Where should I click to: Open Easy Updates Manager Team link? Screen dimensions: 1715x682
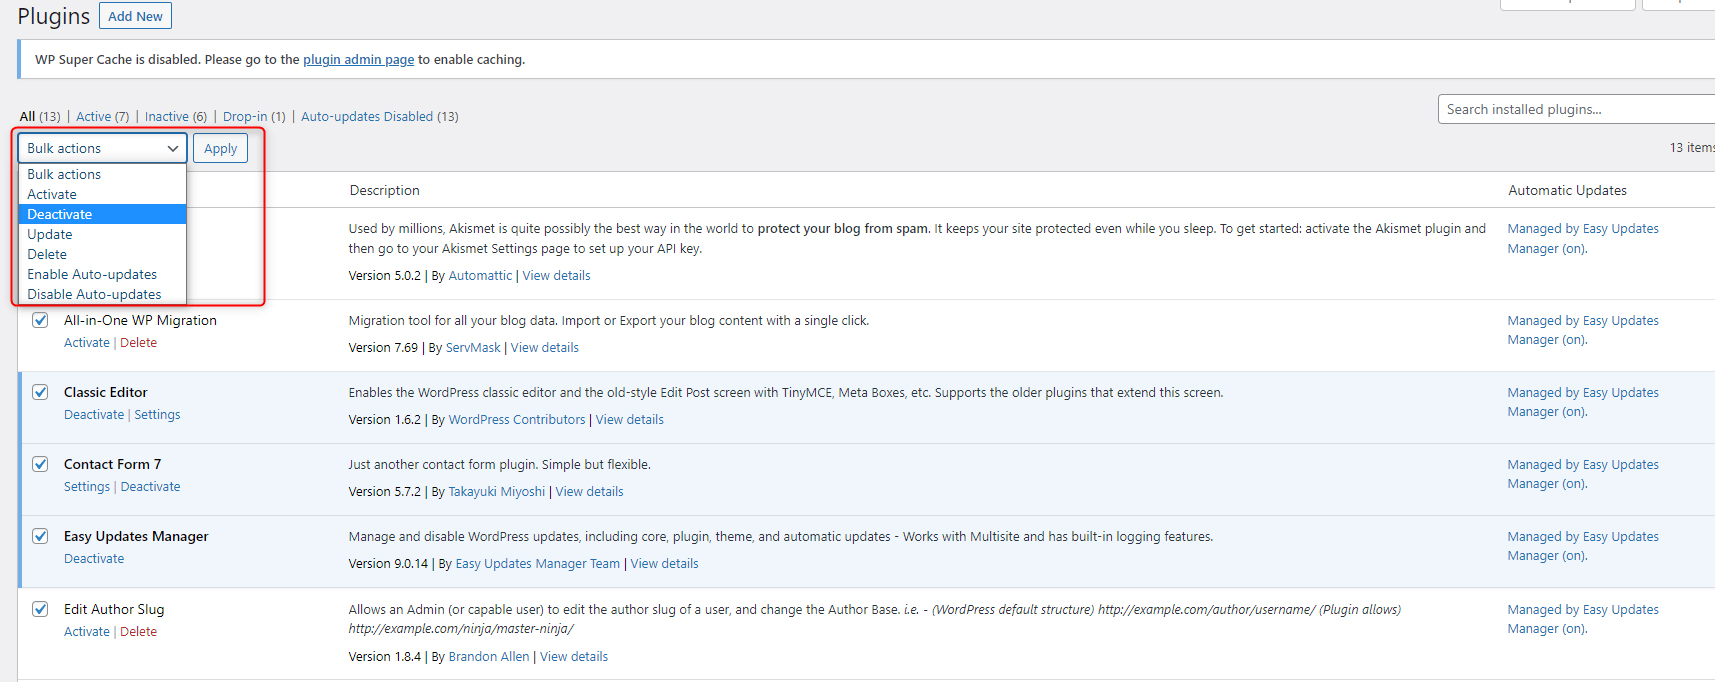pyautogui.click(x=538, y=563)
